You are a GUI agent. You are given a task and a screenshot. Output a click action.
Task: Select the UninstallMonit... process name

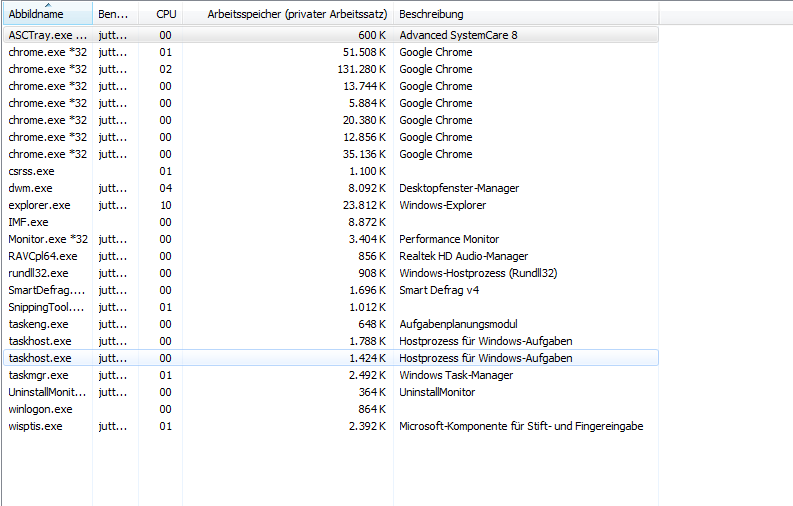click(x=48, y=392)
